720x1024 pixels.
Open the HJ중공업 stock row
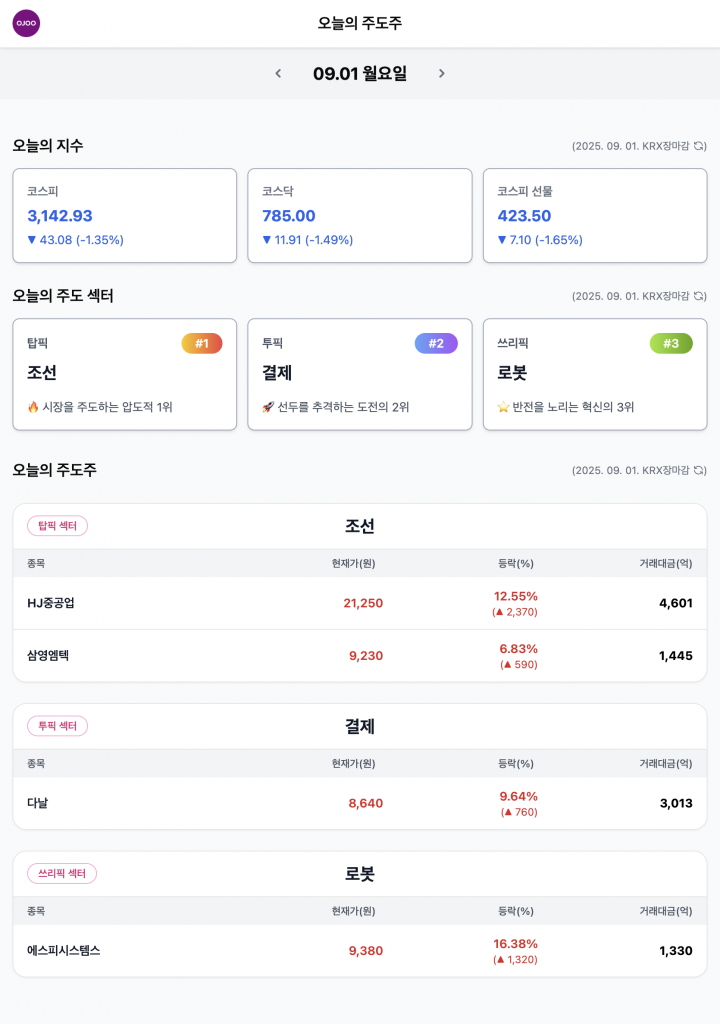tap(359, 603)
